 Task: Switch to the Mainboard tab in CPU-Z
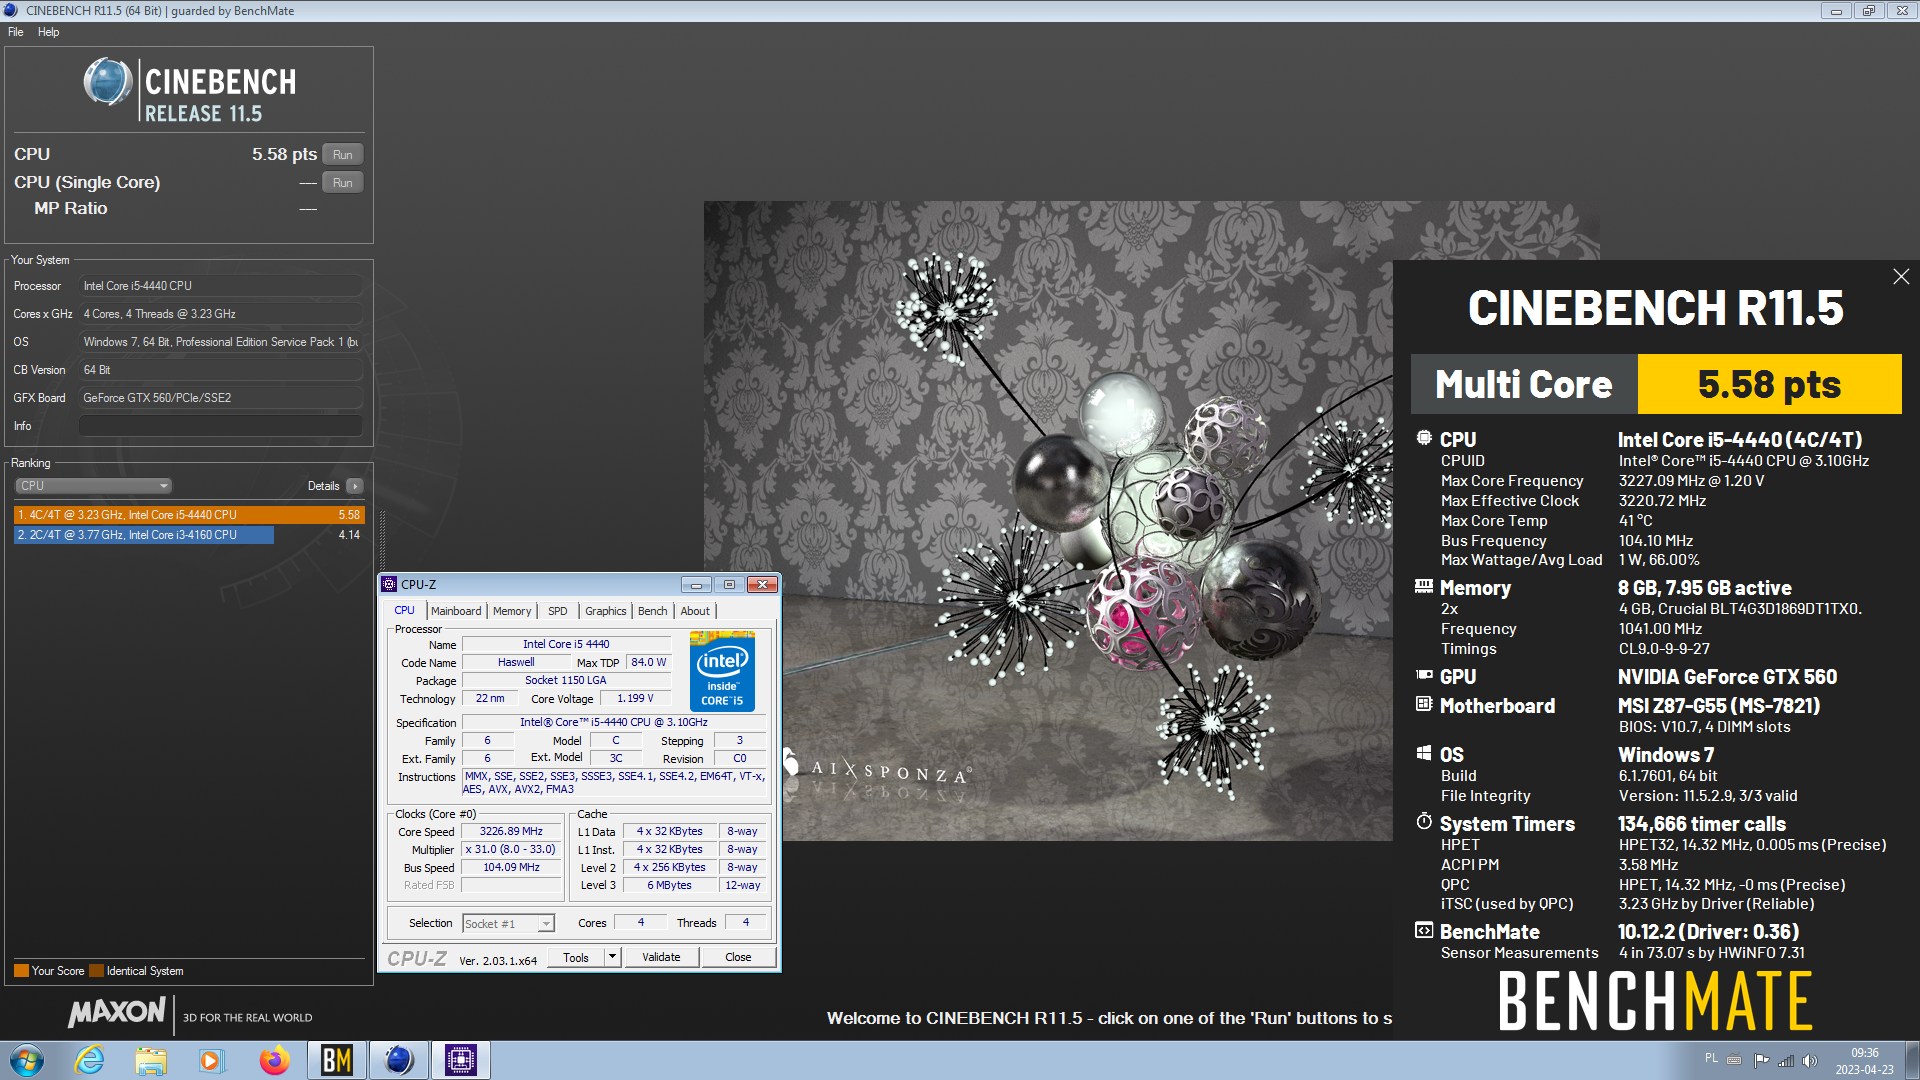(x=456, y=611)
